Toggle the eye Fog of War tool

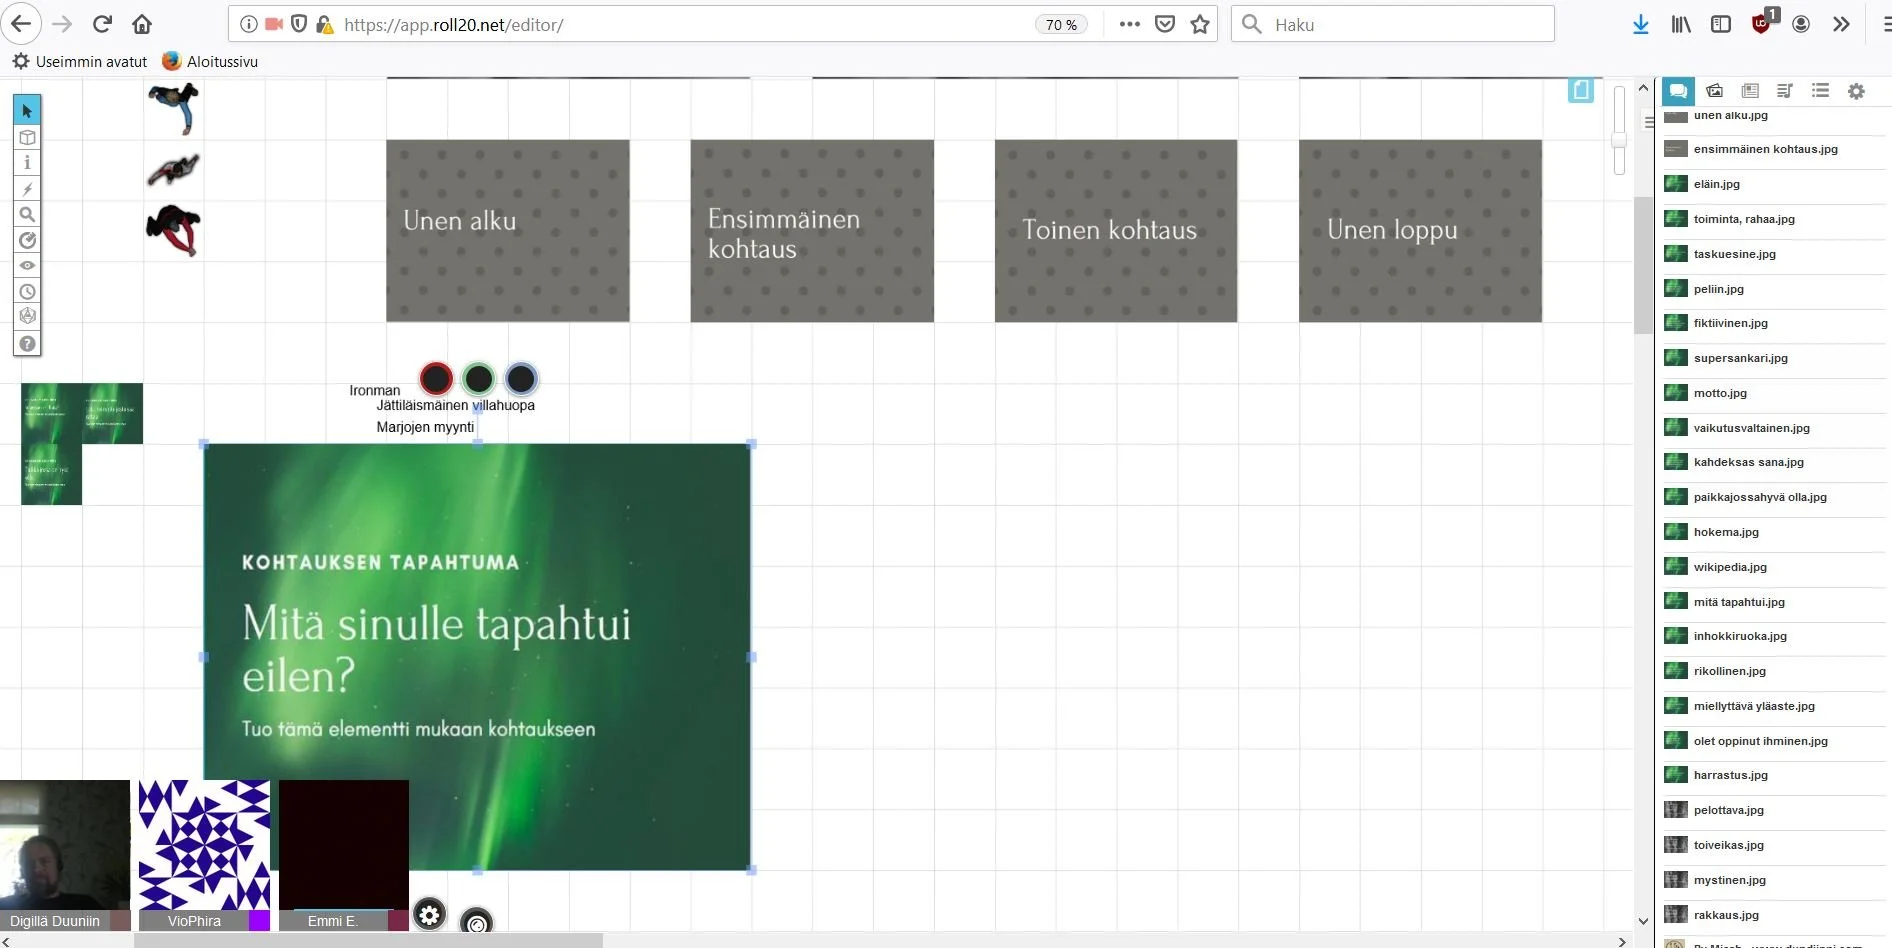[x=27, y=265]
